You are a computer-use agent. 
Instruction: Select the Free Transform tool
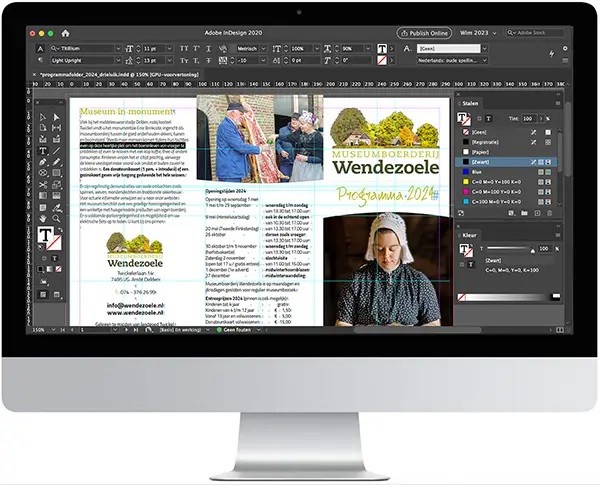click(x=56, y=185)
